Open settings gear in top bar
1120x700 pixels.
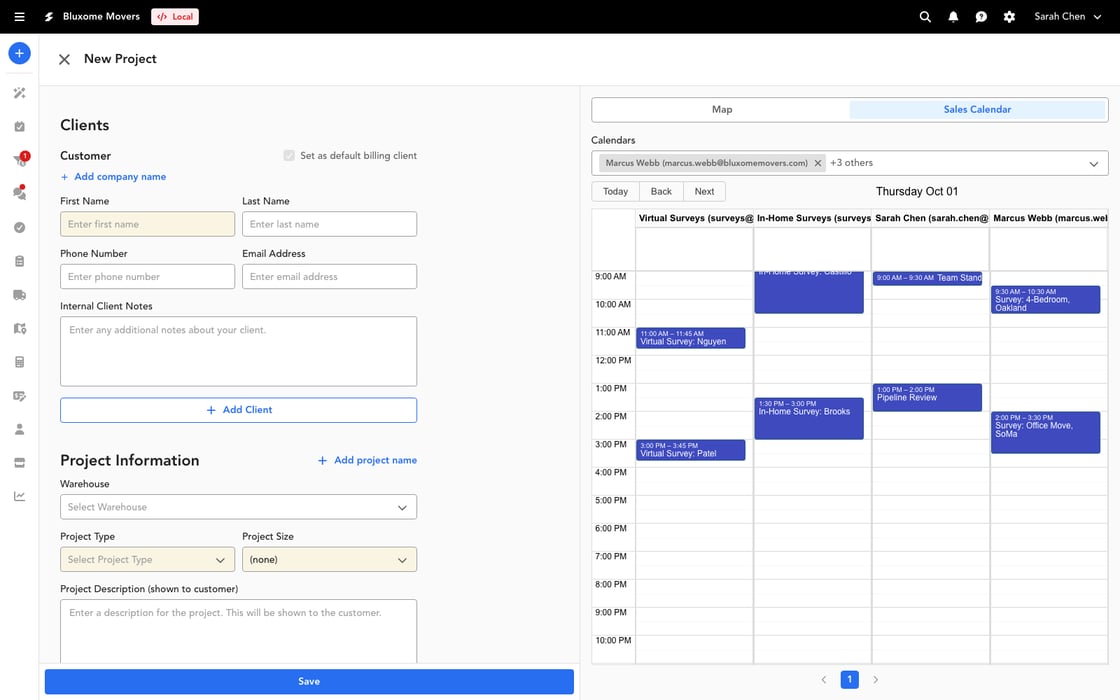pos(1009,16)
